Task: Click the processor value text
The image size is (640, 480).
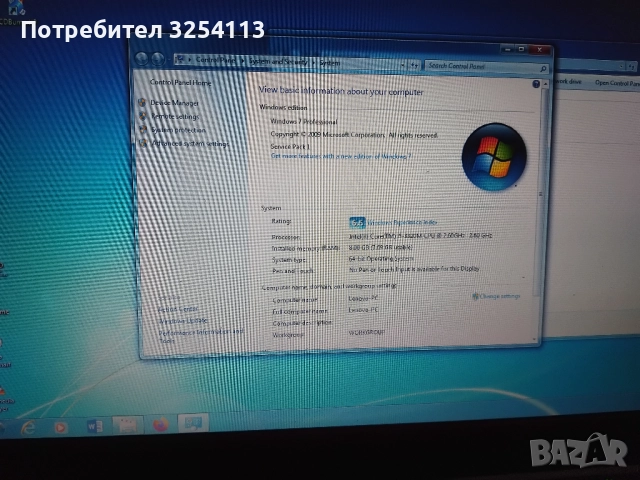Action: click(420, 236)
